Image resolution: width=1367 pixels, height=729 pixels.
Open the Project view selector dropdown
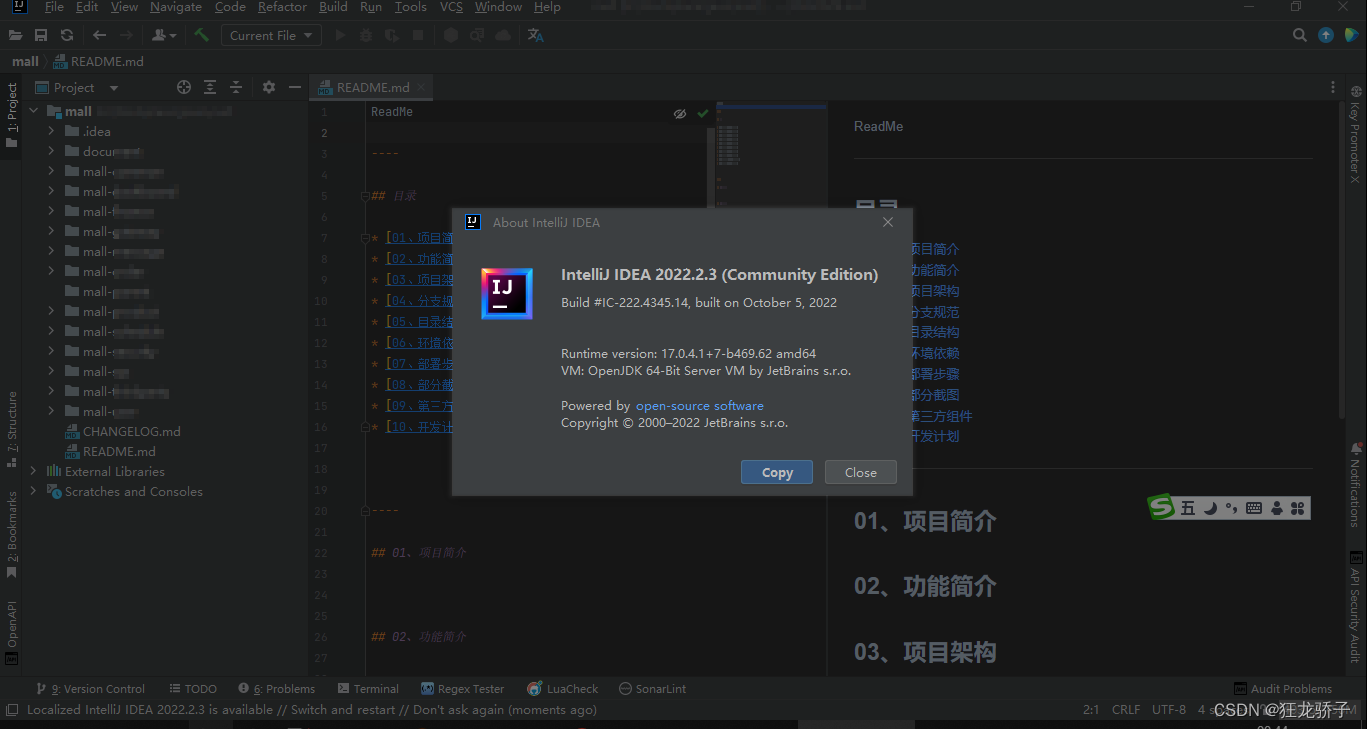77,87
